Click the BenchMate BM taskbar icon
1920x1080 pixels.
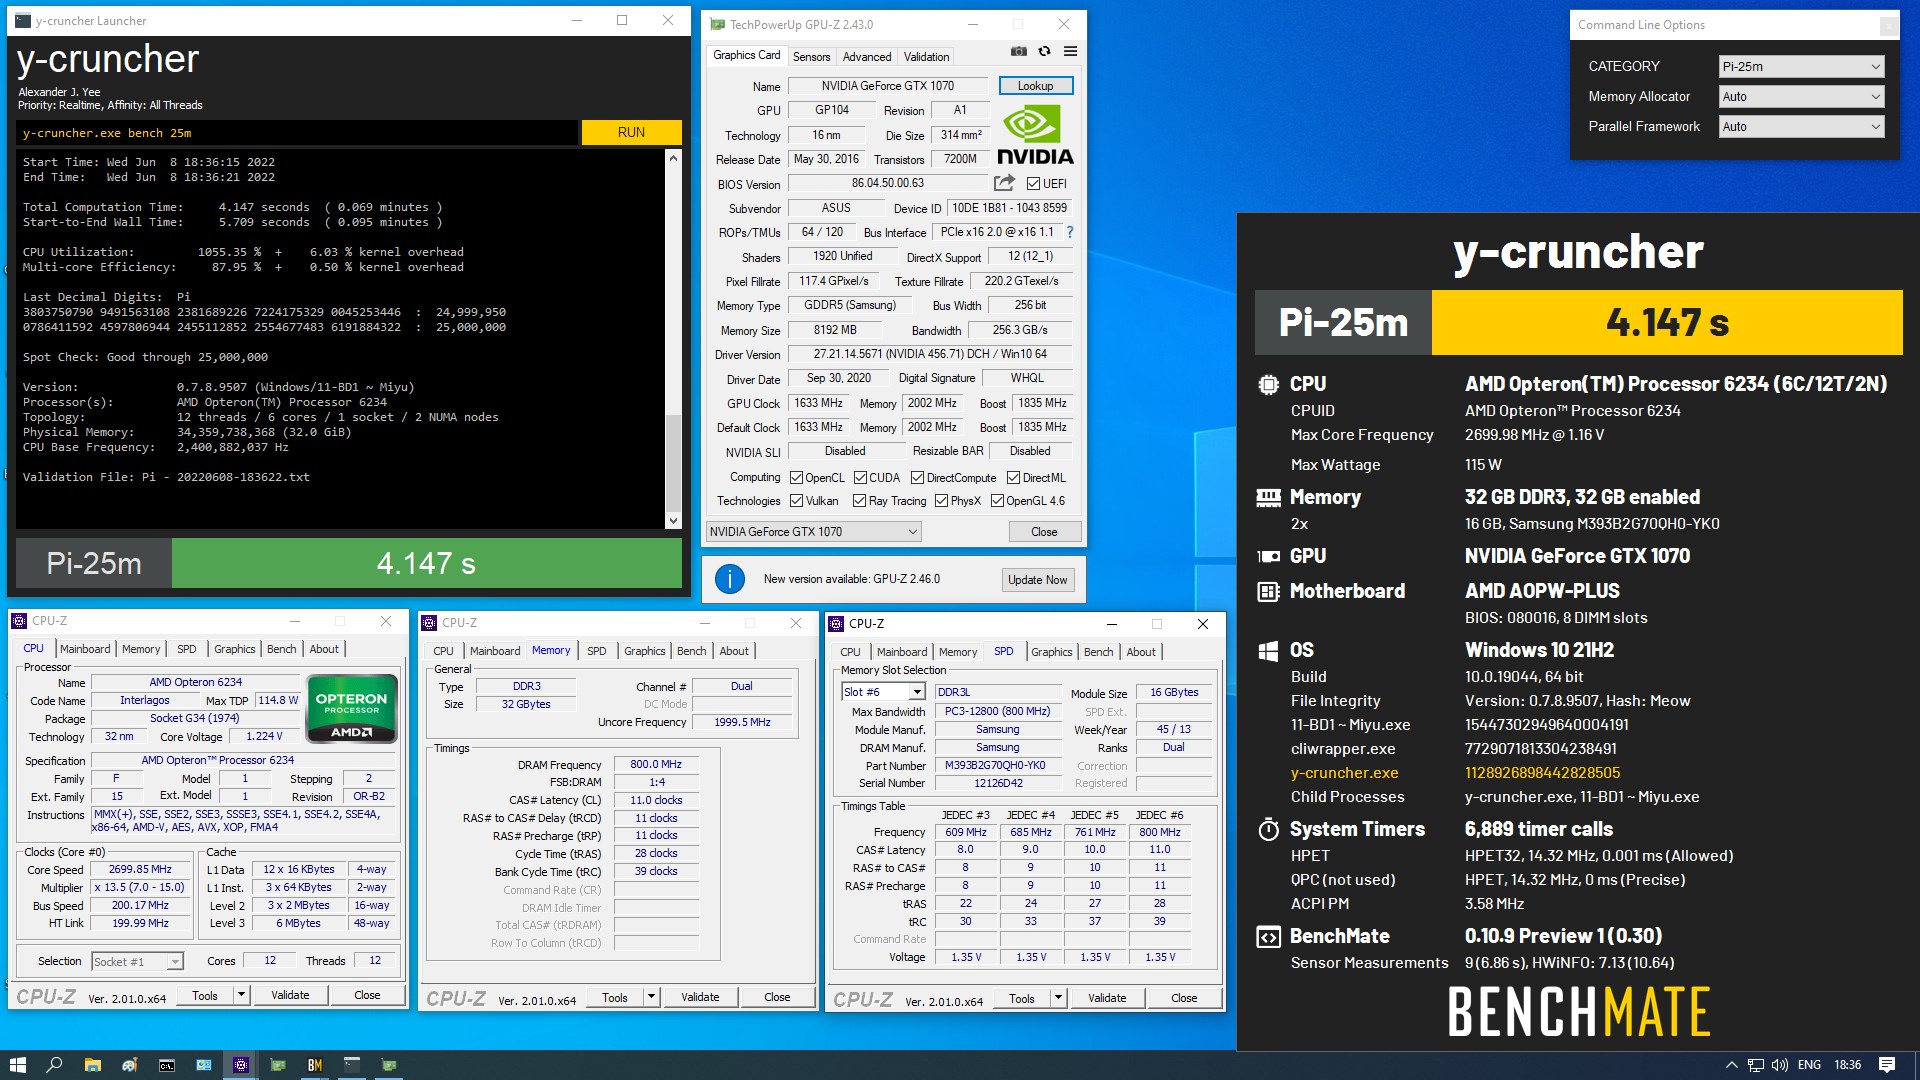315,1065
